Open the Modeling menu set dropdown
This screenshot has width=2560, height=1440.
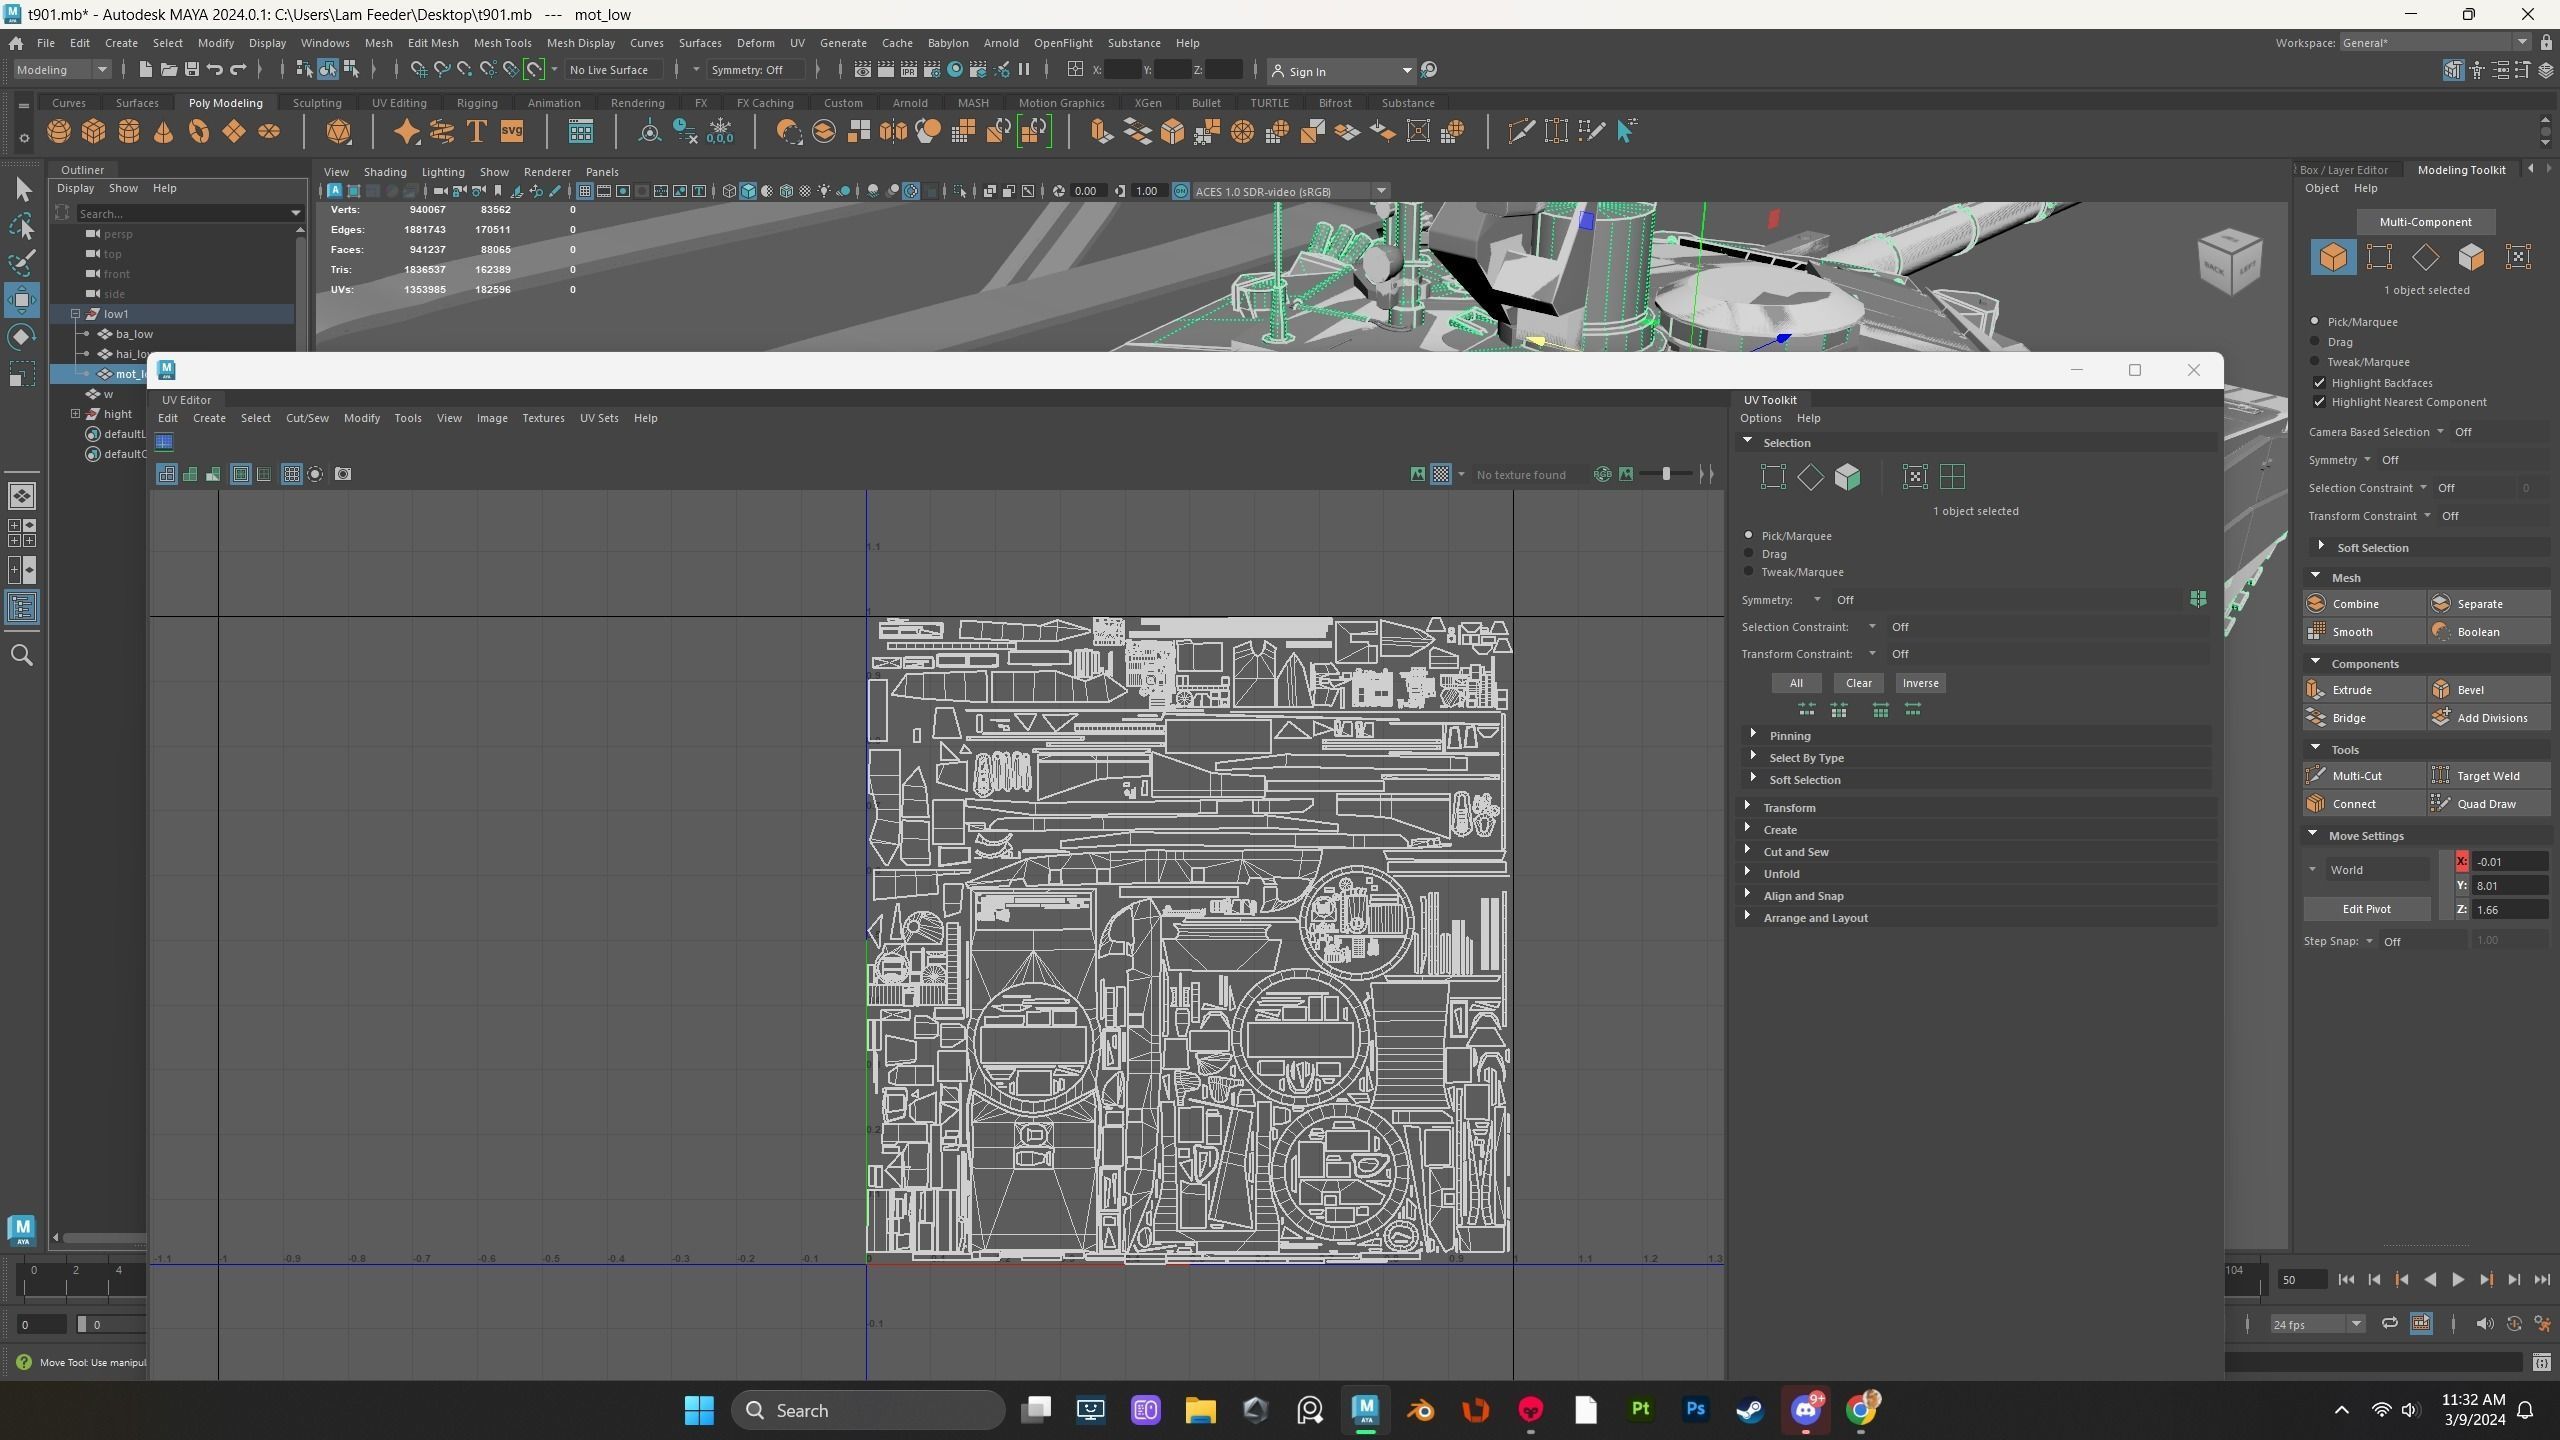[x=62, y=70]
